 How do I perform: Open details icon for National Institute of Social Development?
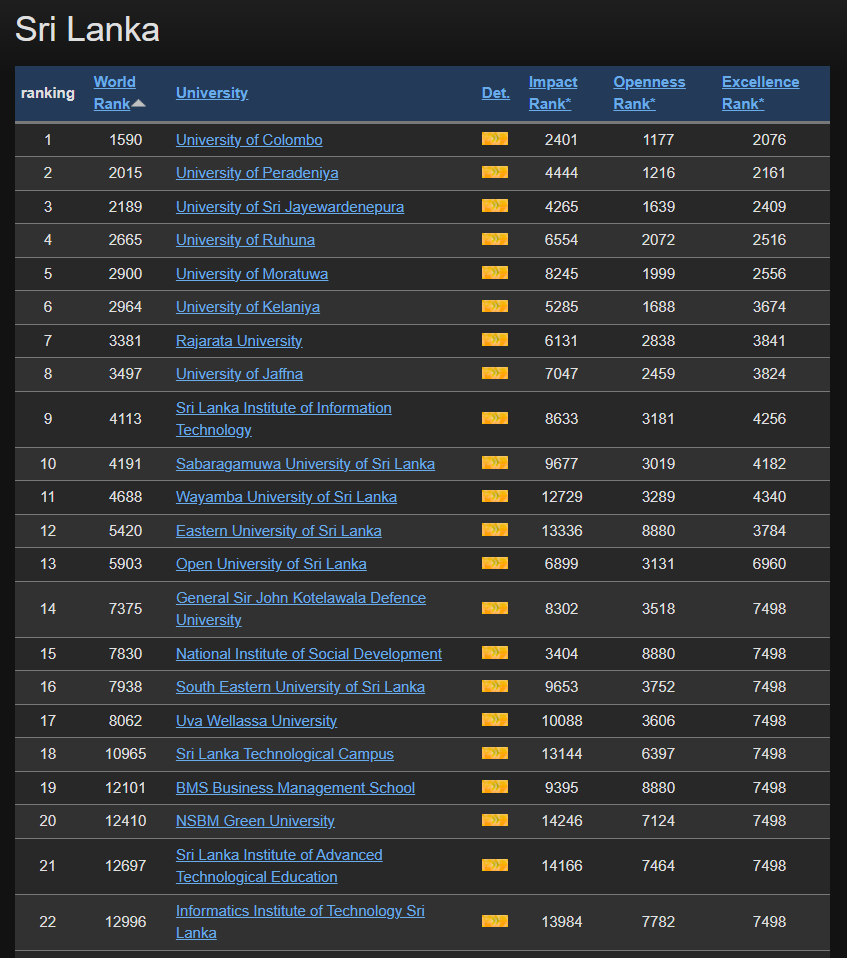[x=494, y=654]
